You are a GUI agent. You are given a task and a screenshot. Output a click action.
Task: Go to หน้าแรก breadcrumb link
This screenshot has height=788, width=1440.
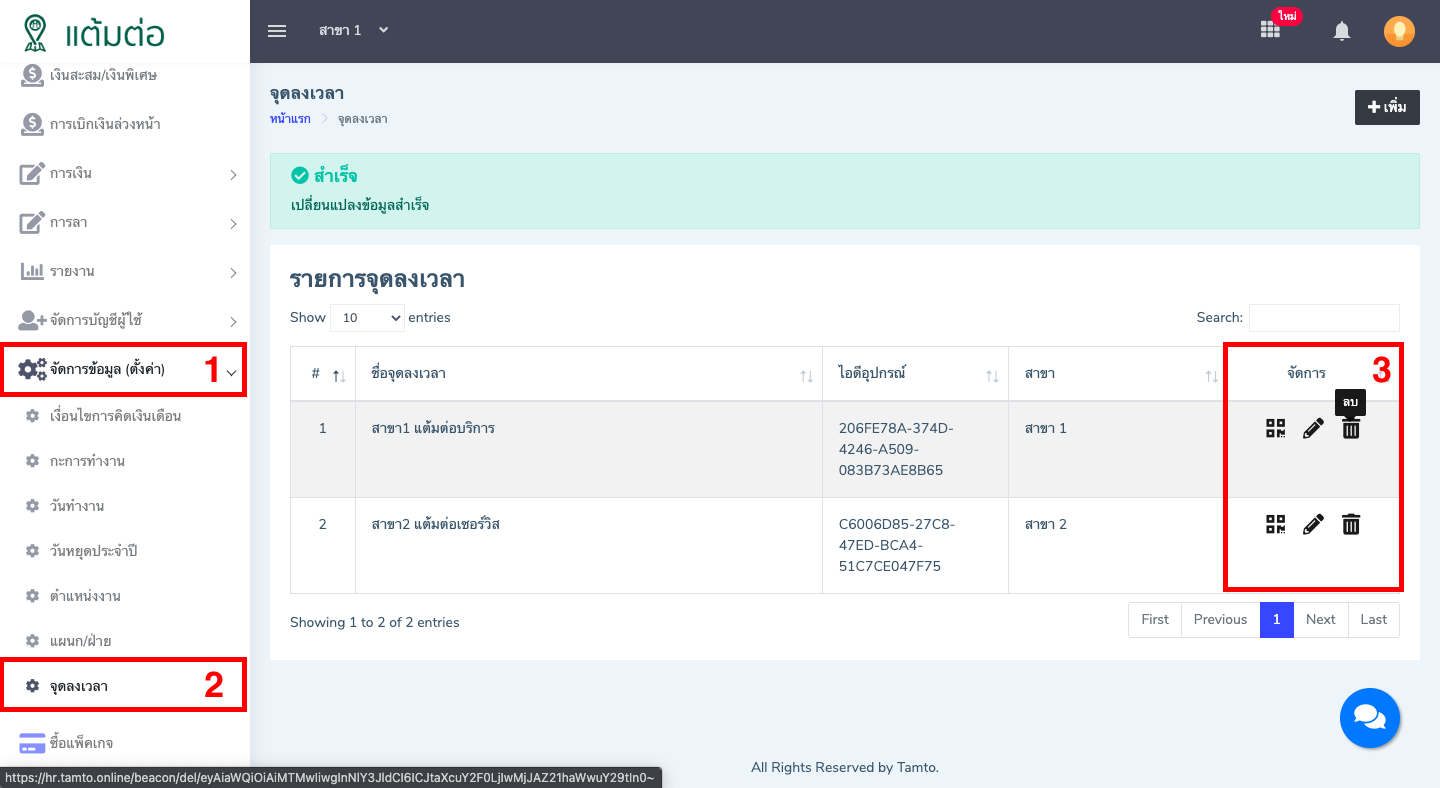290,119
